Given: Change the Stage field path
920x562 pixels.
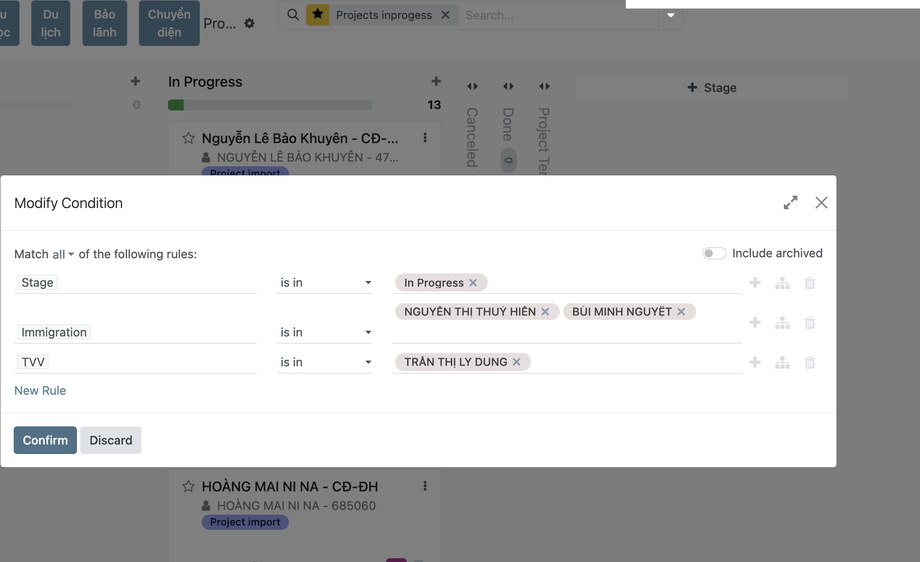Looking at the screenshot, I should tap(135, 283).
